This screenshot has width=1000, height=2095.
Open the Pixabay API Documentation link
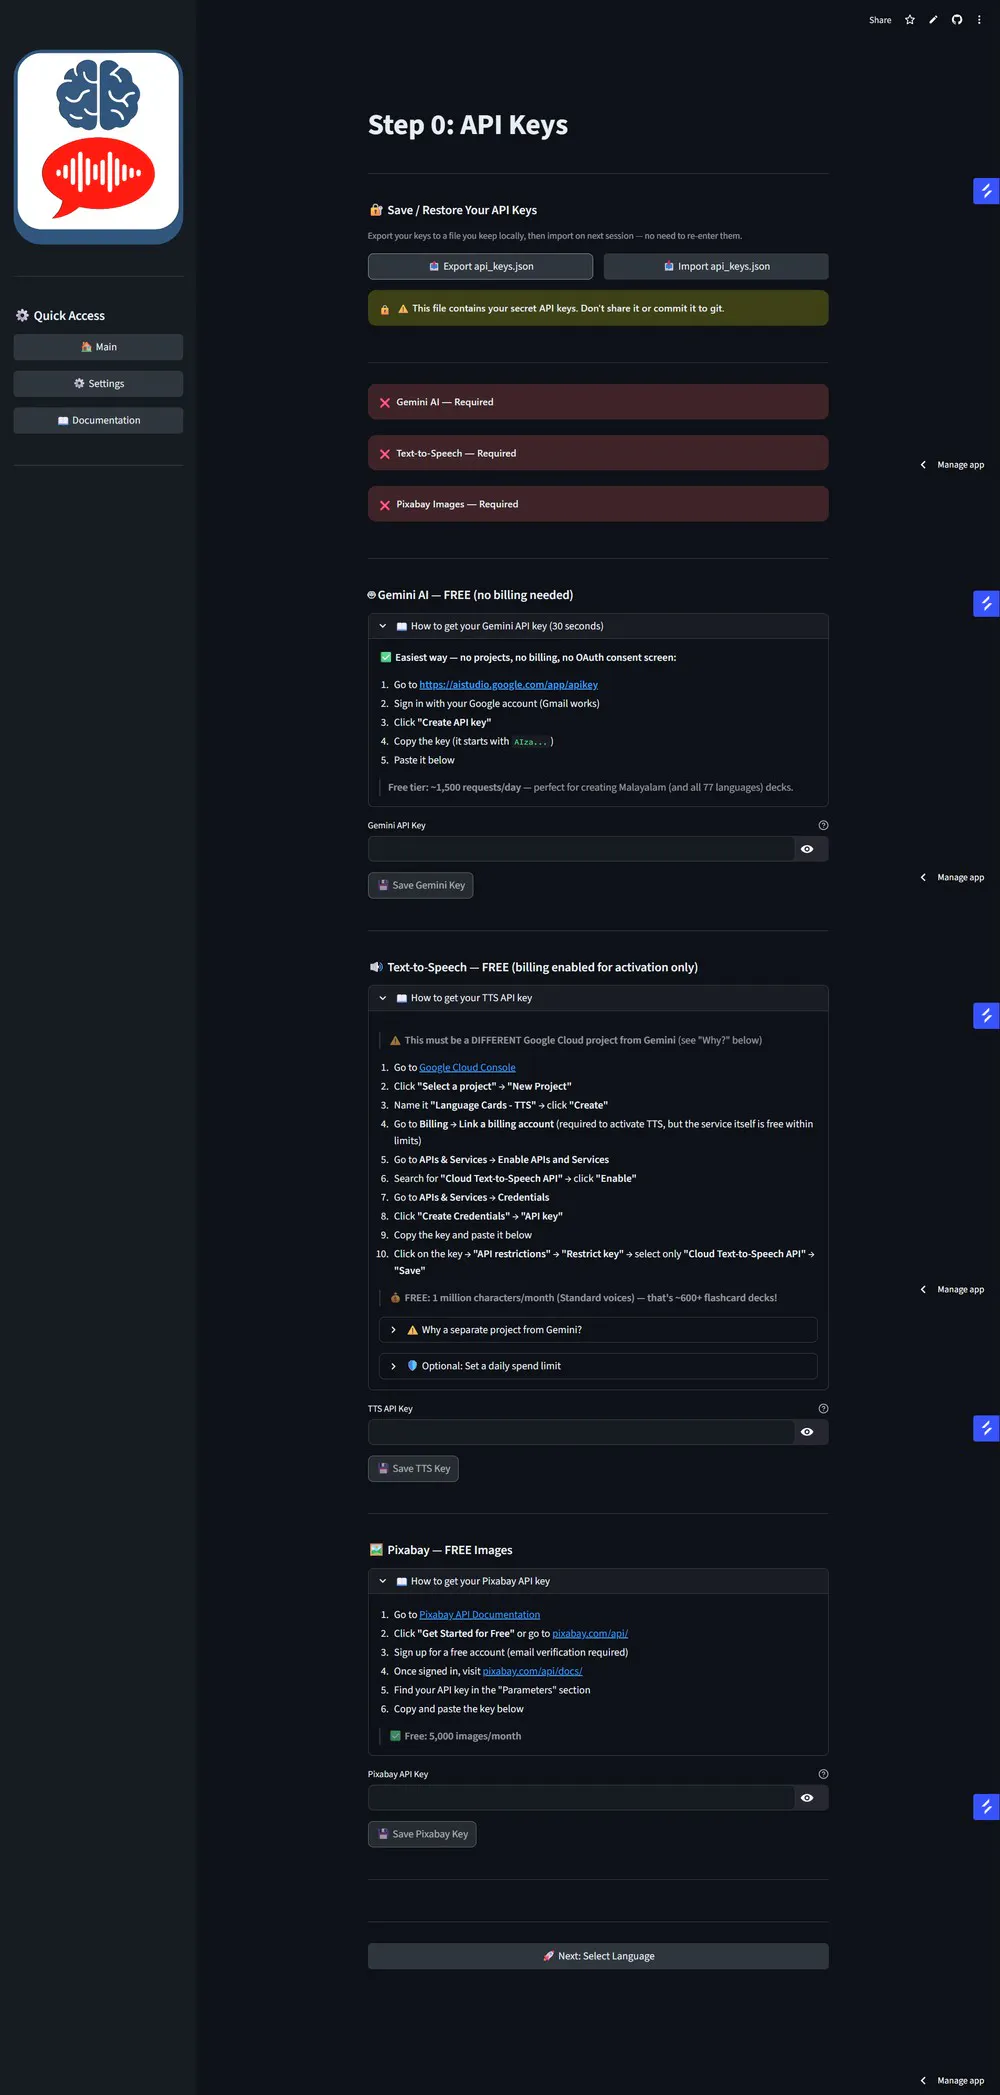(479, 1615)
